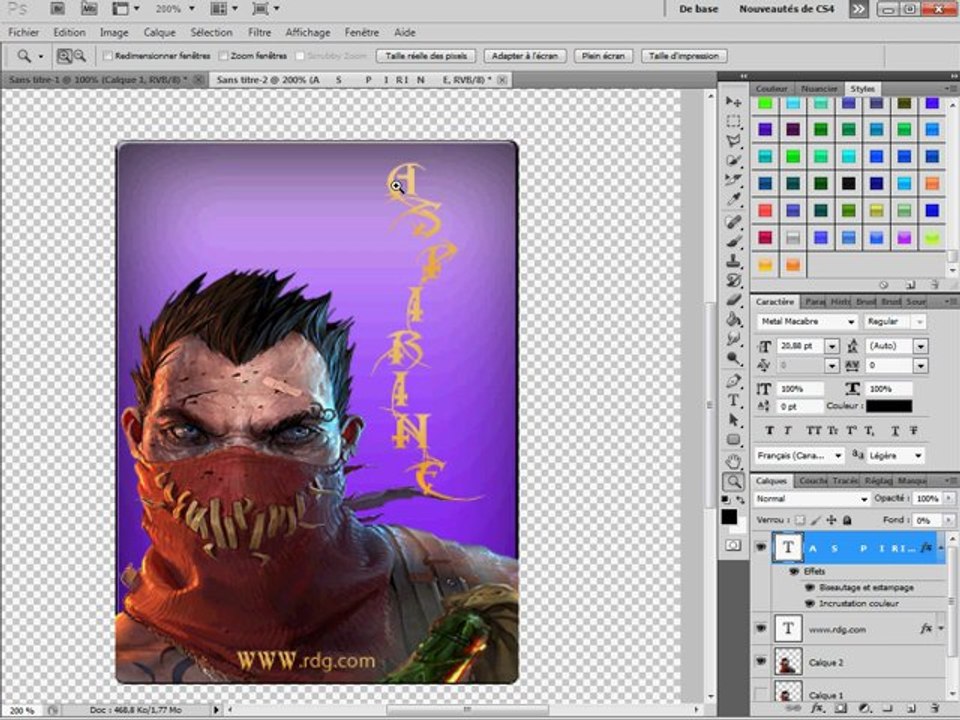
Task: Switch to the Couleur panel tab
Action: (x=771, y=89)
